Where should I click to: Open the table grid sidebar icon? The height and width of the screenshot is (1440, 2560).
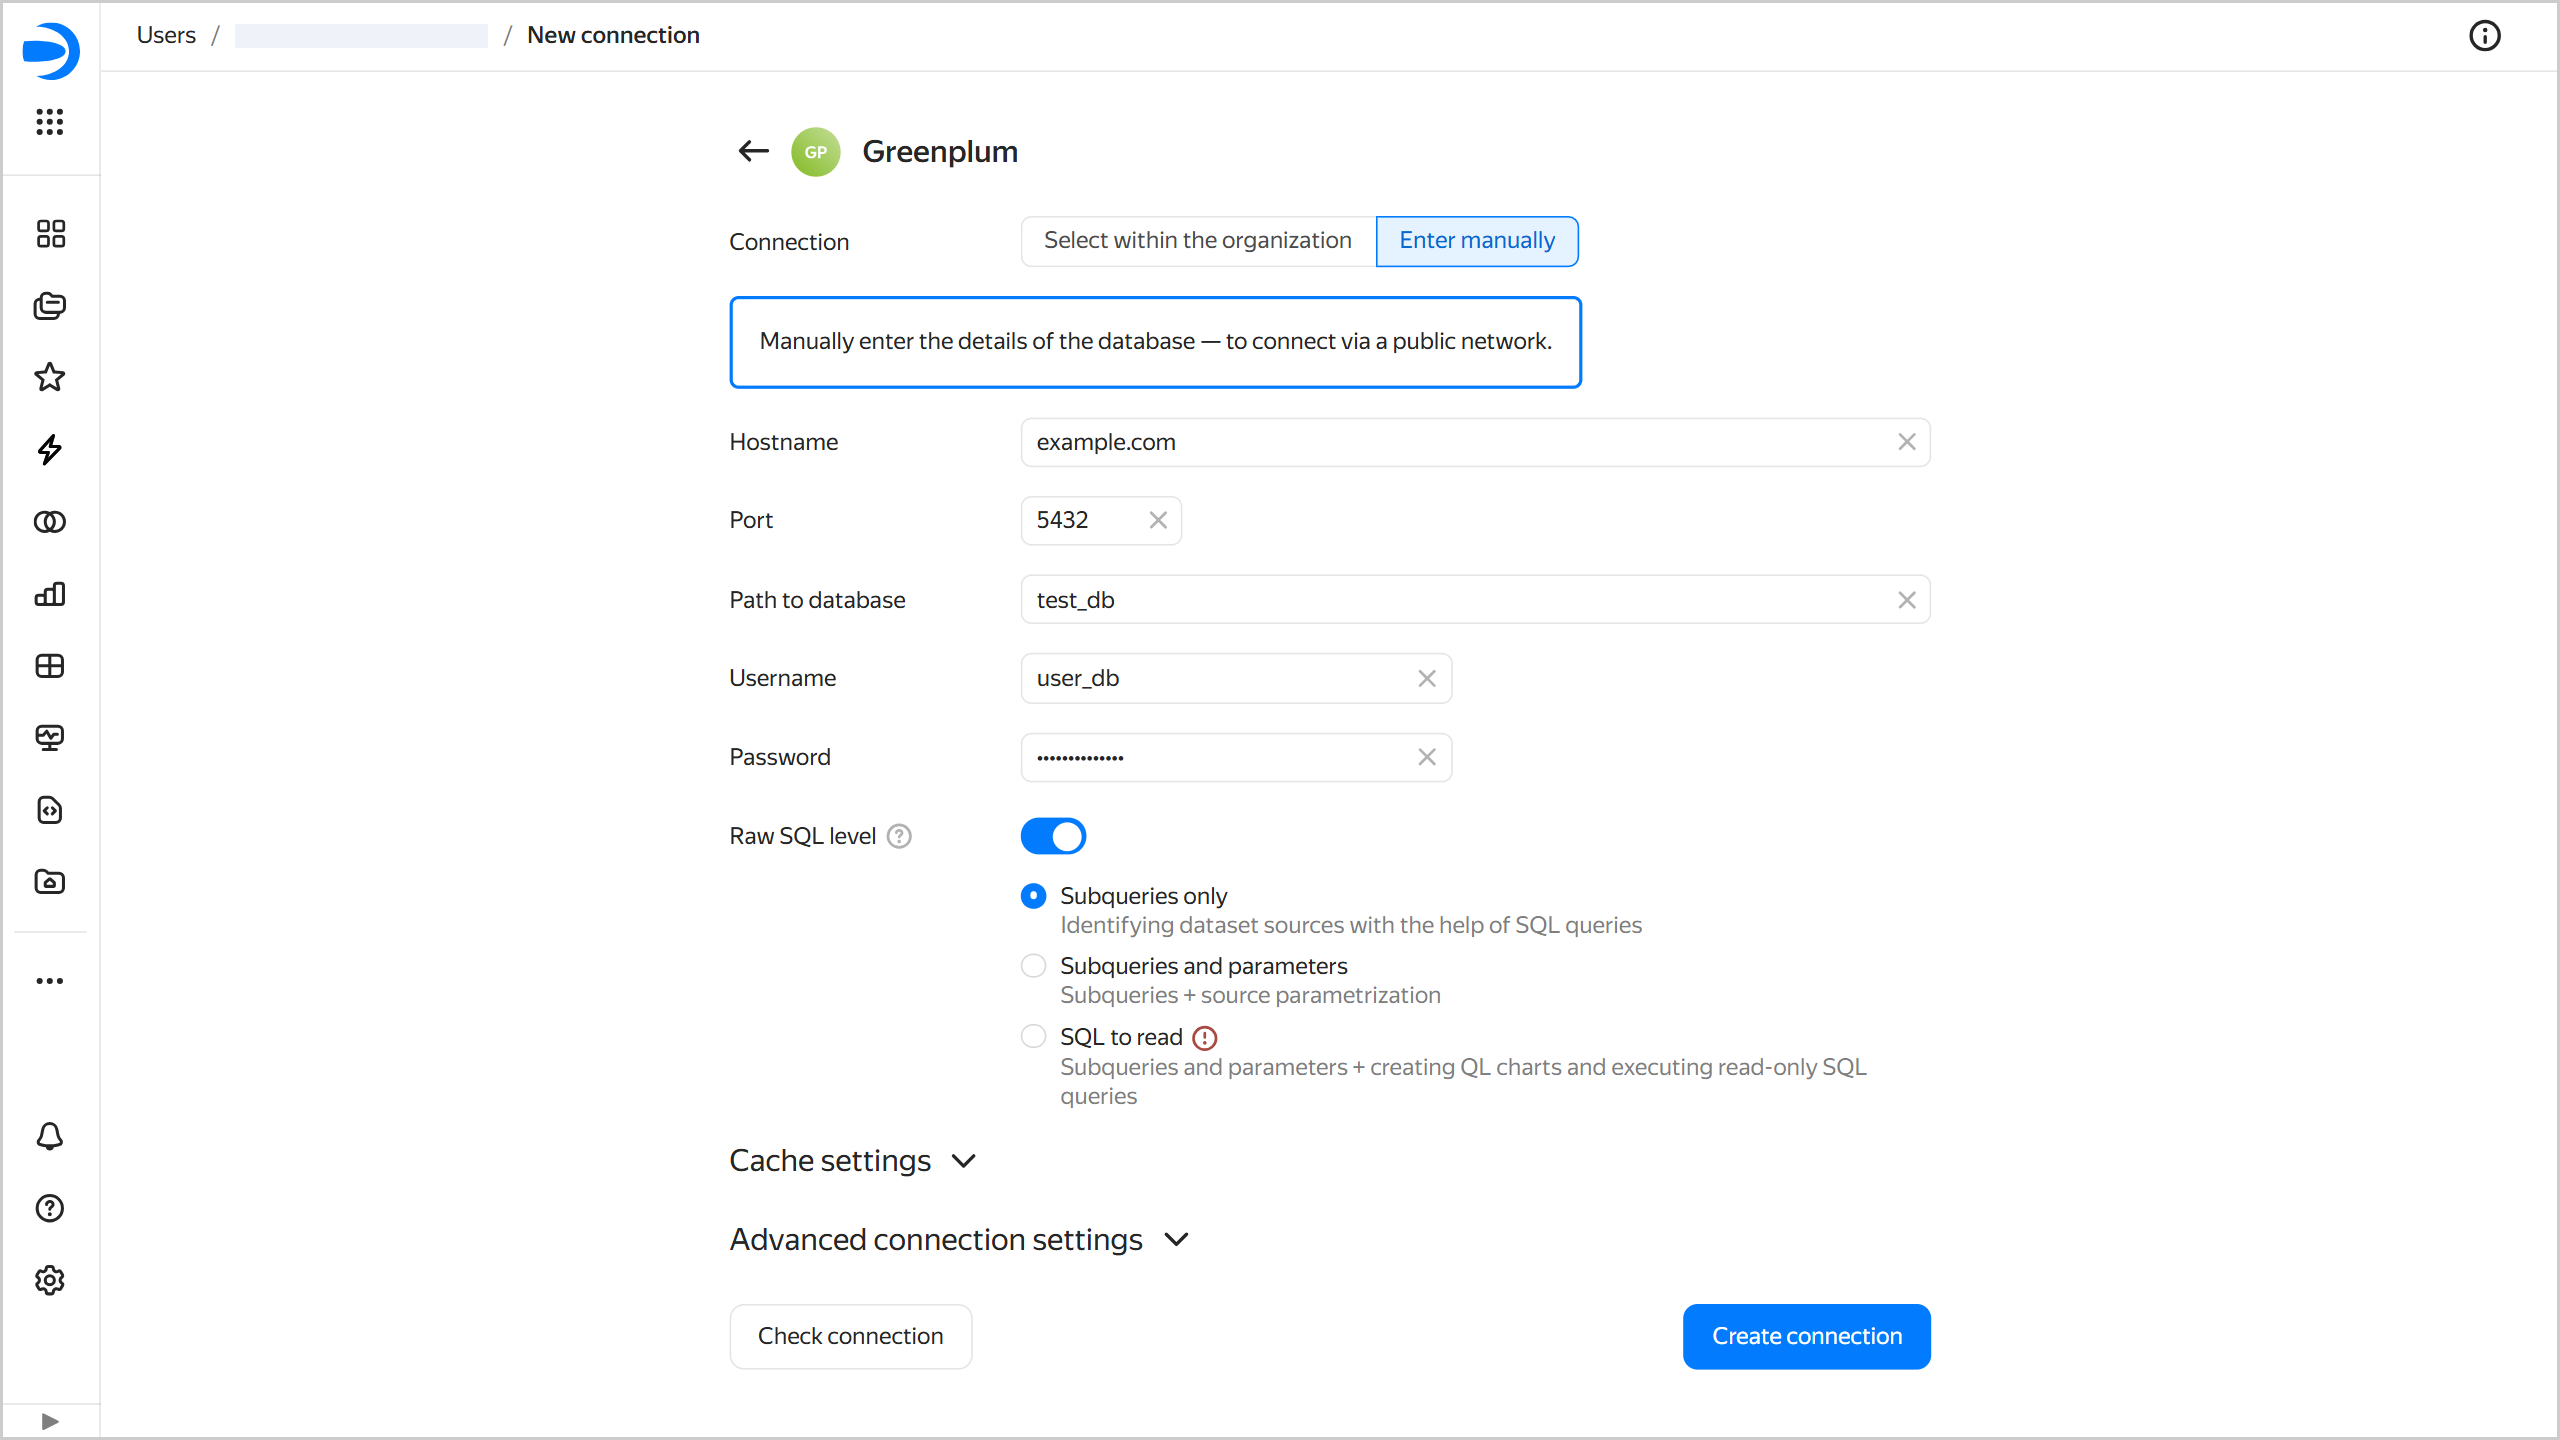point(50,666)
